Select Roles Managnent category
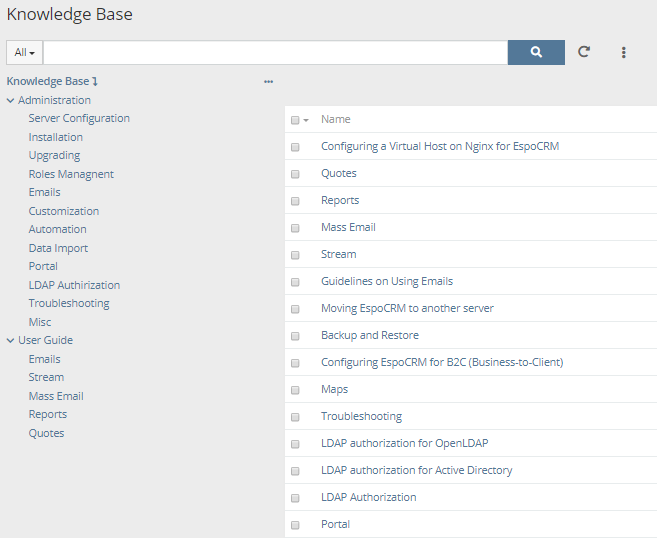Viewport: 657px width, 538px height. [x=71, y=174]
